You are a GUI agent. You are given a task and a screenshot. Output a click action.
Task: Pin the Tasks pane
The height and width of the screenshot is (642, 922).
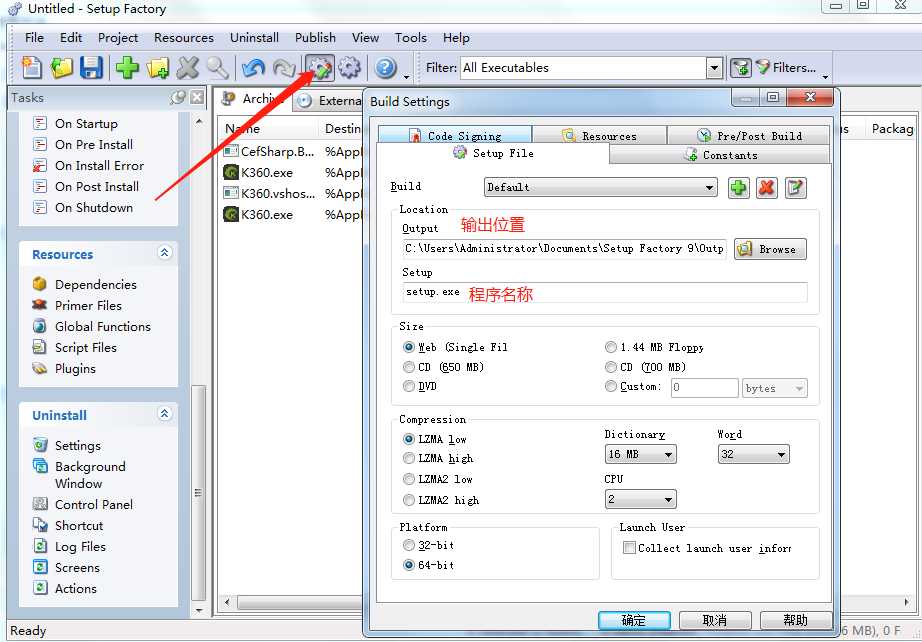click(x=178, y=97)
